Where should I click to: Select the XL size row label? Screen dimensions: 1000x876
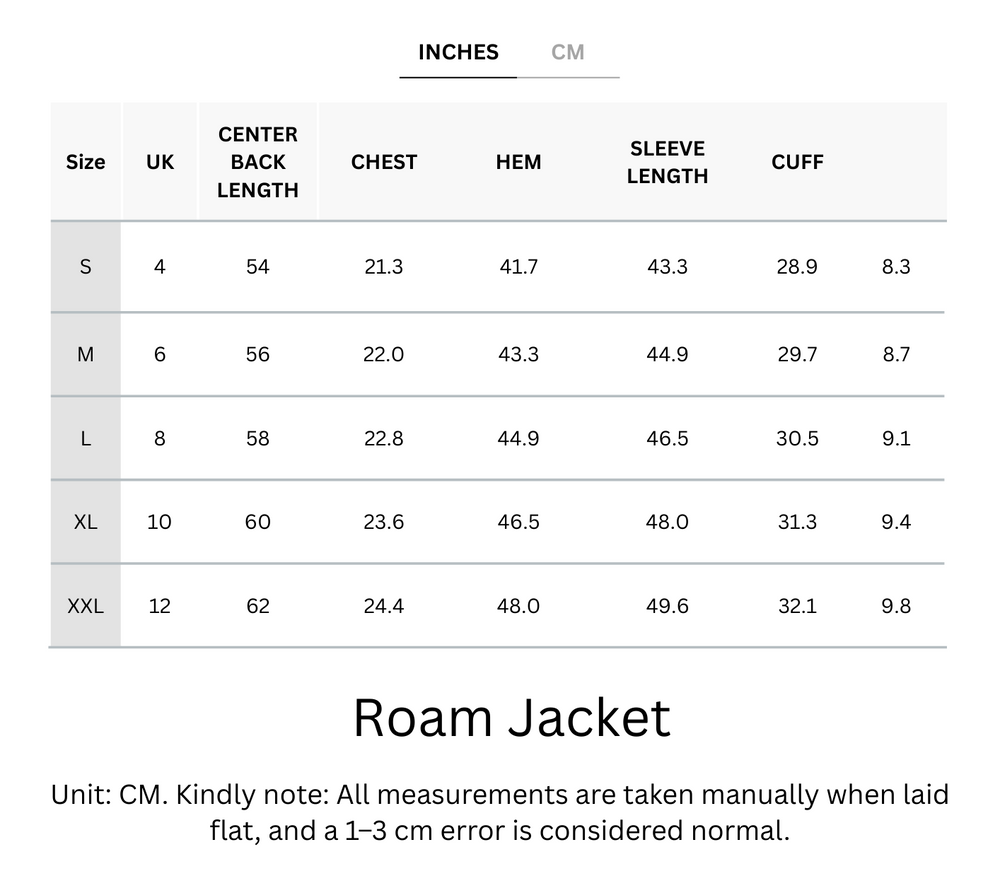pyautogui.click(x=85, y=522)
